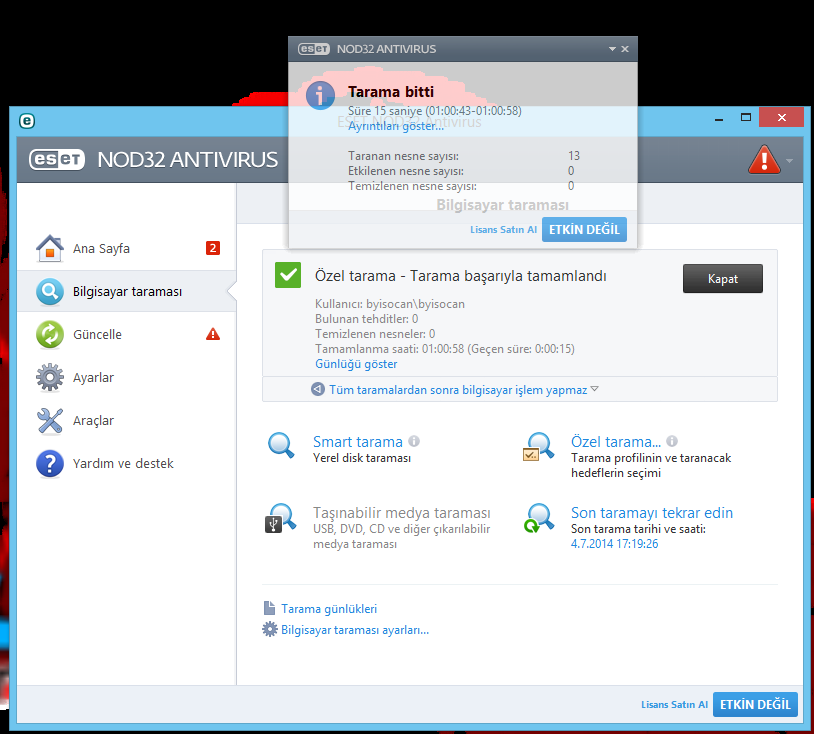Maximize the ESET main window
Viewport: 814px width, 734px height.
[745, 117]
